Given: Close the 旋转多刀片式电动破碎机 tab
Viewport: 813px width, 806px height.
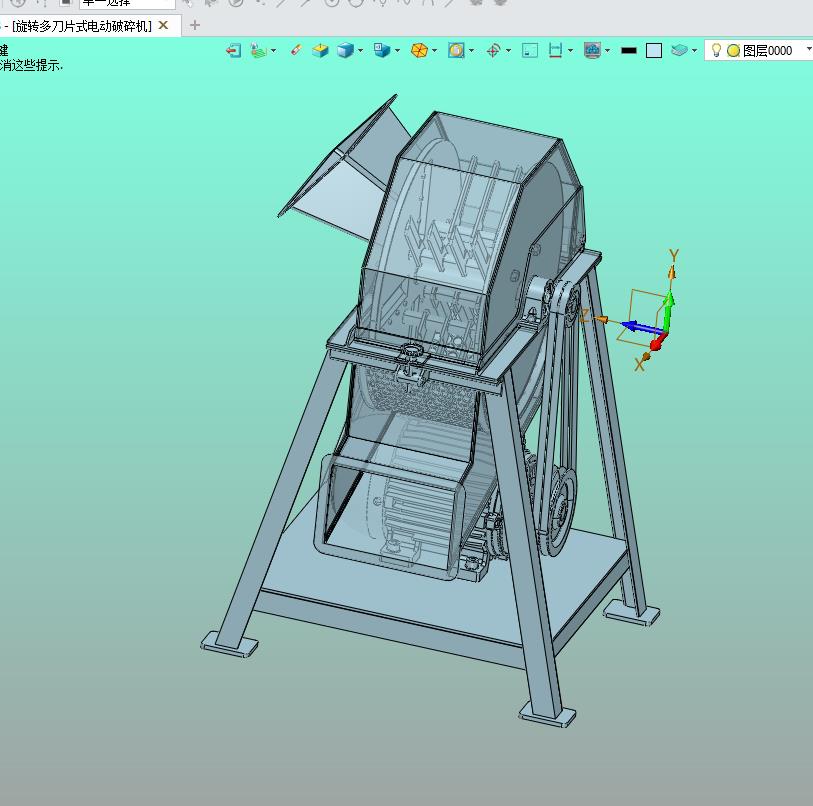Looking at the screenshot, I should click(163, 25).
